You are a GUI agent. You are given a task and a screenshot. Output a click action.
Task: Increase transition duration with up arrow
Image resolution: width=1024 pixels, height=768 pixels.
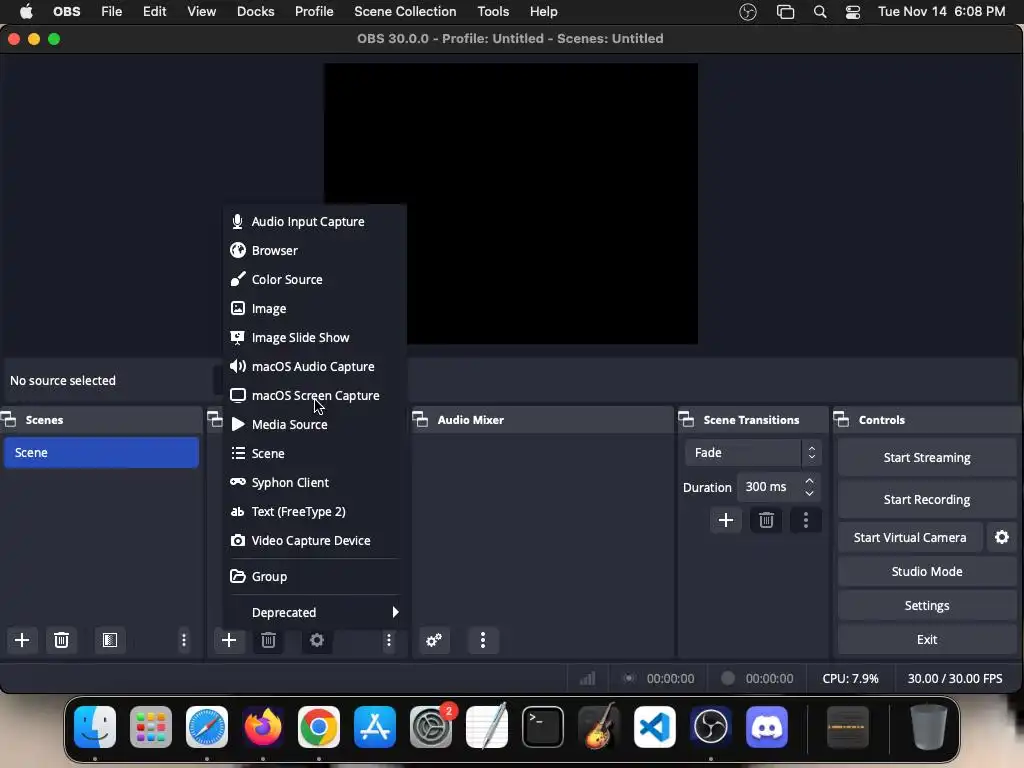[x=809, y=480]
